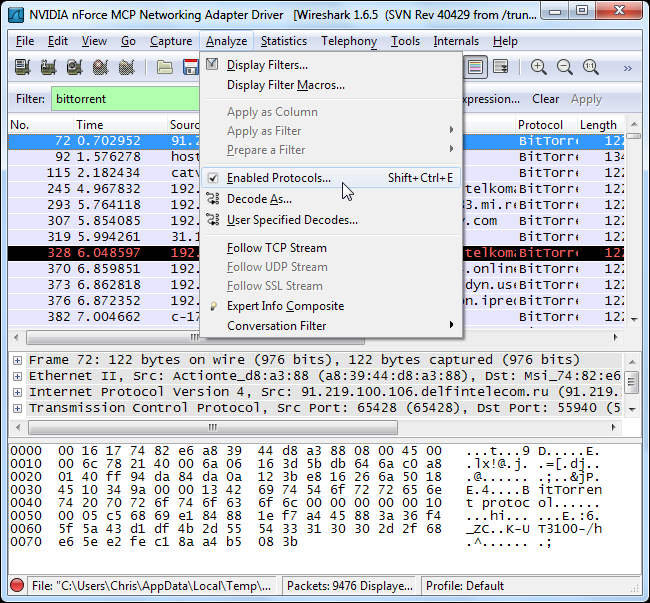The image size is (650, 603).
Task: Expand the Apply as Filter submenu arrow
Action: 451,130
